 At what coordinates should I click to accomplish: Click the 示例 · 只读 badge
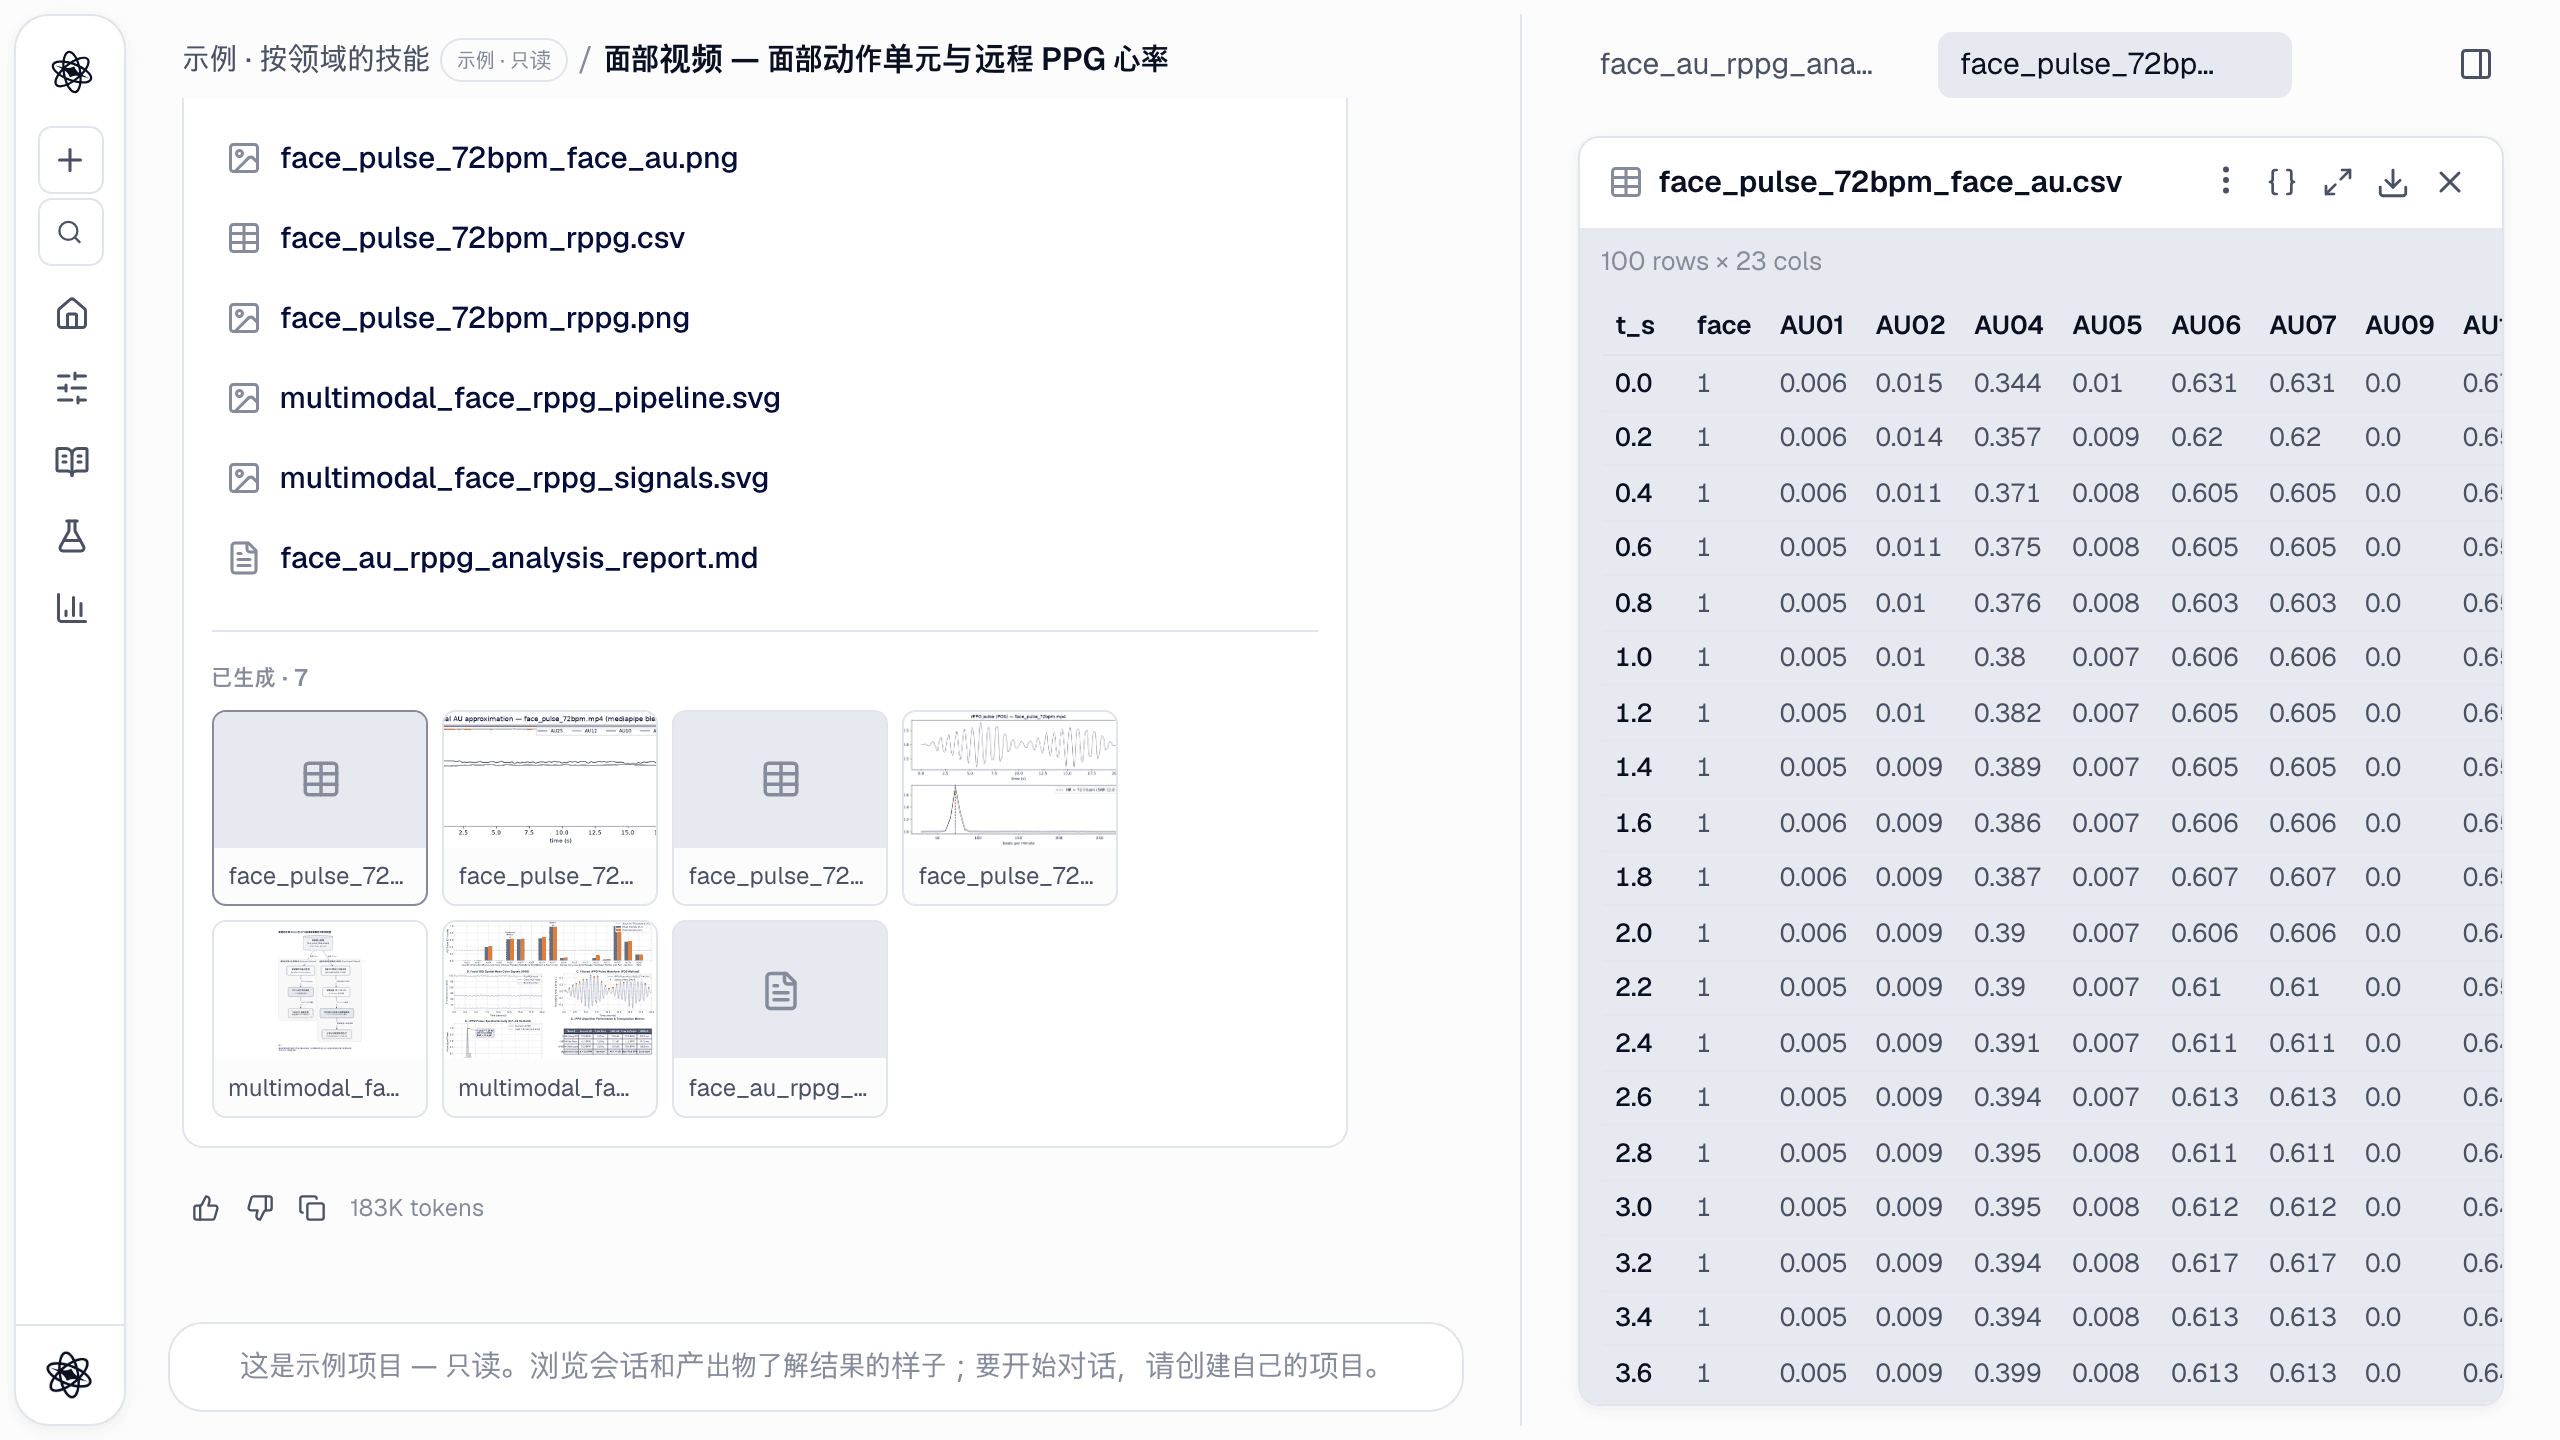tap(504, 60)
